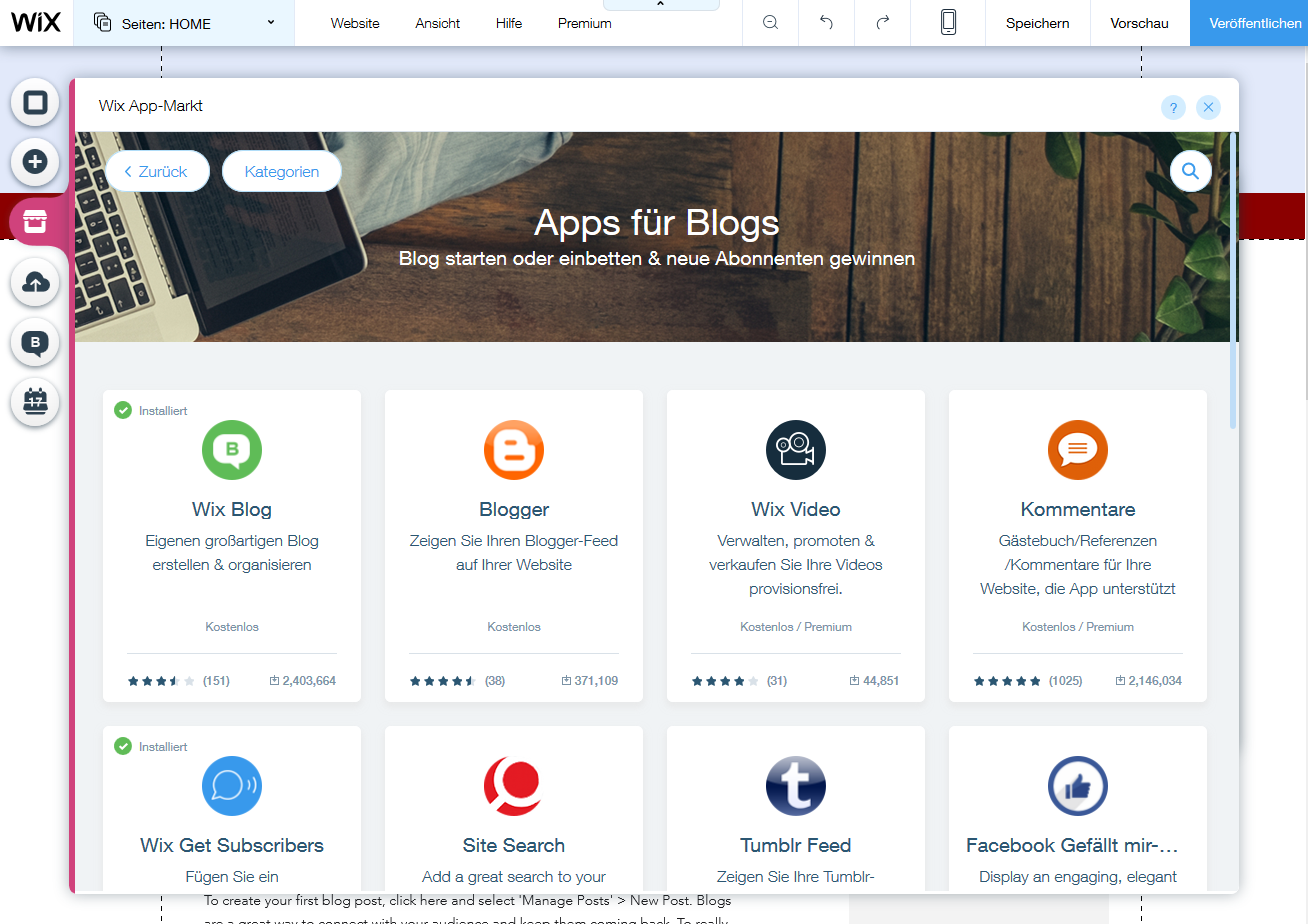The width and height of the screenshot is (1308, 924).
Task: Click the undo arrow icon
Action: (x=826, y=23)
